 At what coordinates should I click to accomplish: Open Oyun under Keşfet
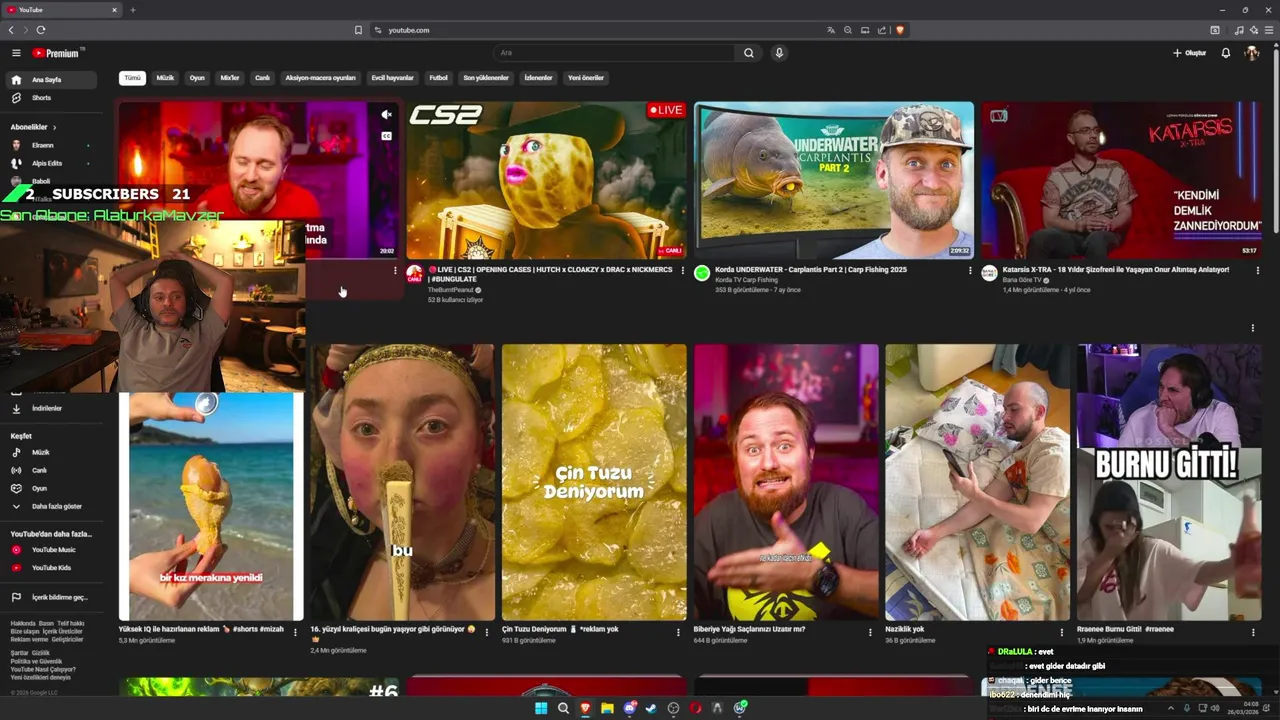53,488
